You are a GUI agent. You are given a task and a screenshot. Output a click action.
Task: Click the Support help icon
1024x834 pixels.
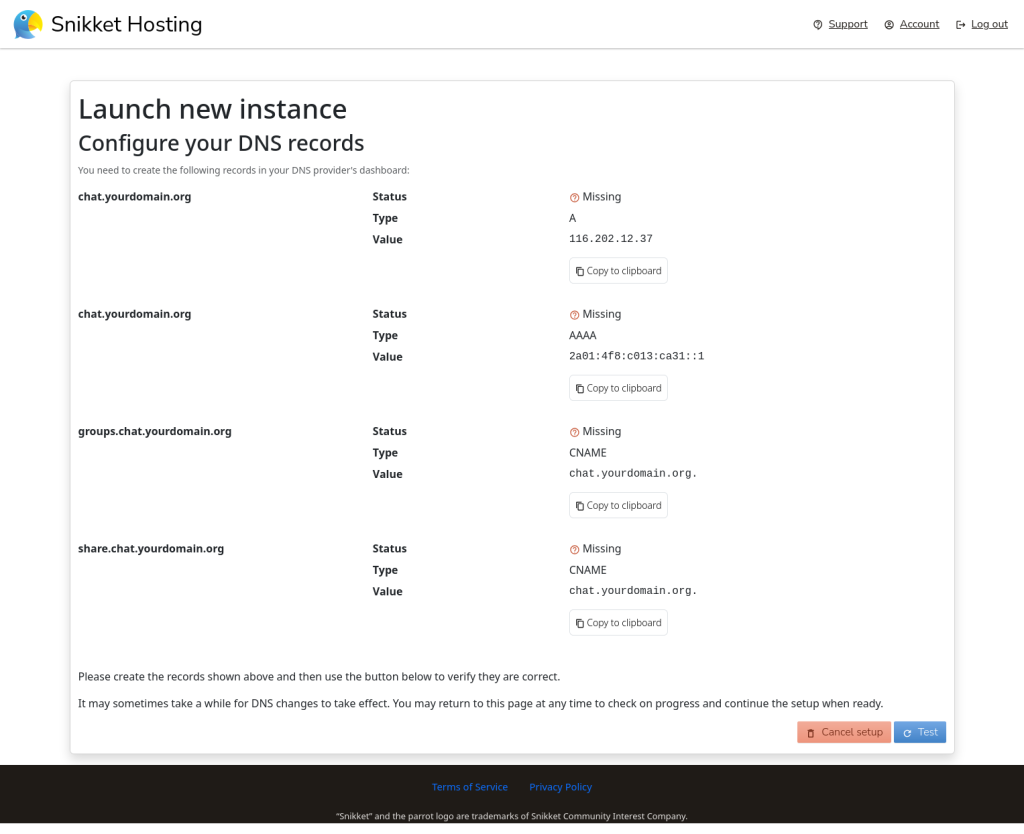[818, 25]
